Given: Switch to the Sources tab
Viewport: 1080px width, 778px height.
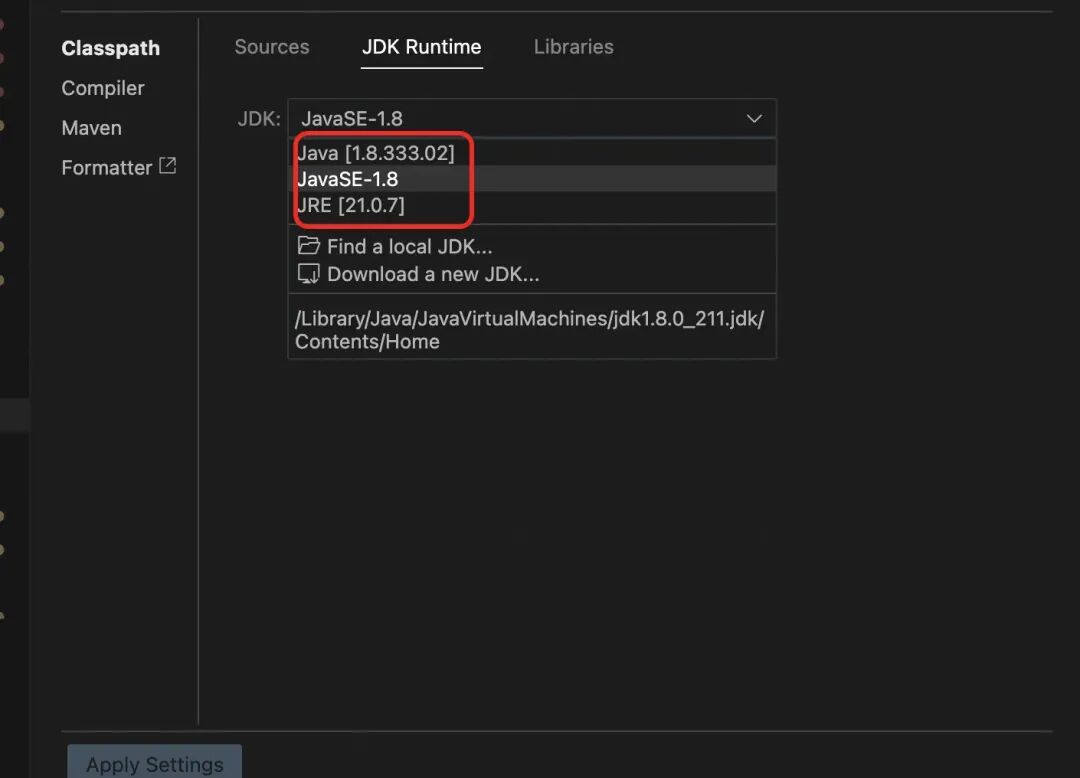Looking at the screenshot, I should [272, 47].
